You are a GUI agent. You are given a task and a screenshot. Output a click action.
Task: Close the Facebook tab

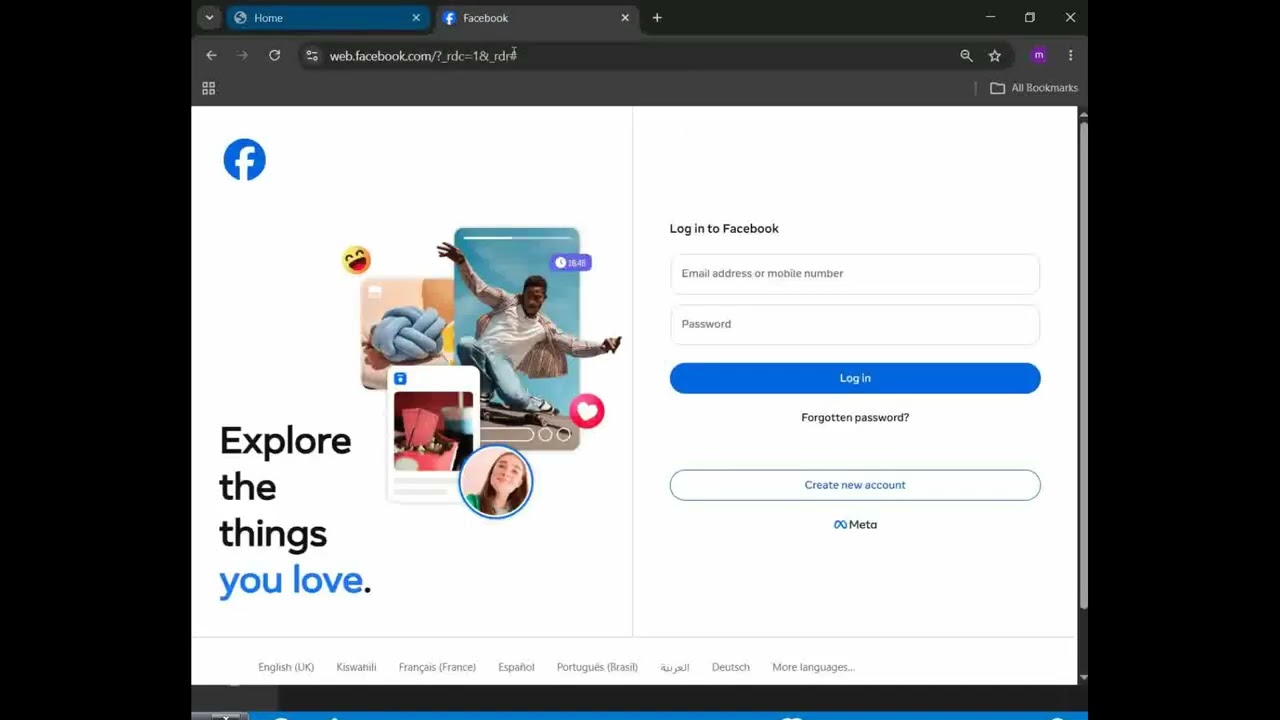click(625, 18)
